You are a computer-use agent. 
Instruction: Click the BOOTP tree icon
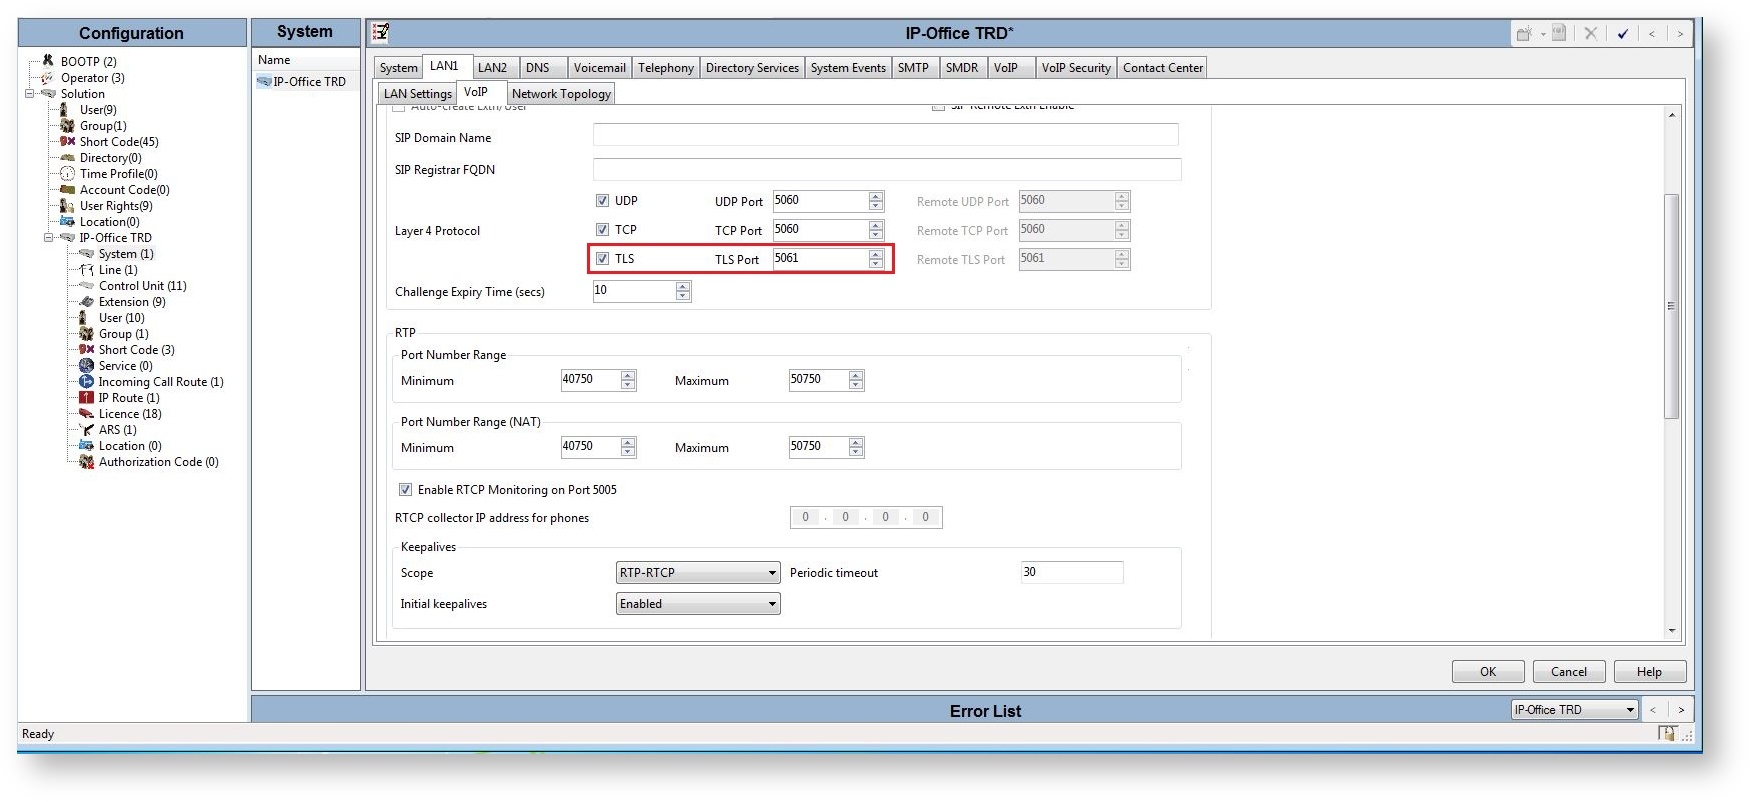(x=47, y=61)
